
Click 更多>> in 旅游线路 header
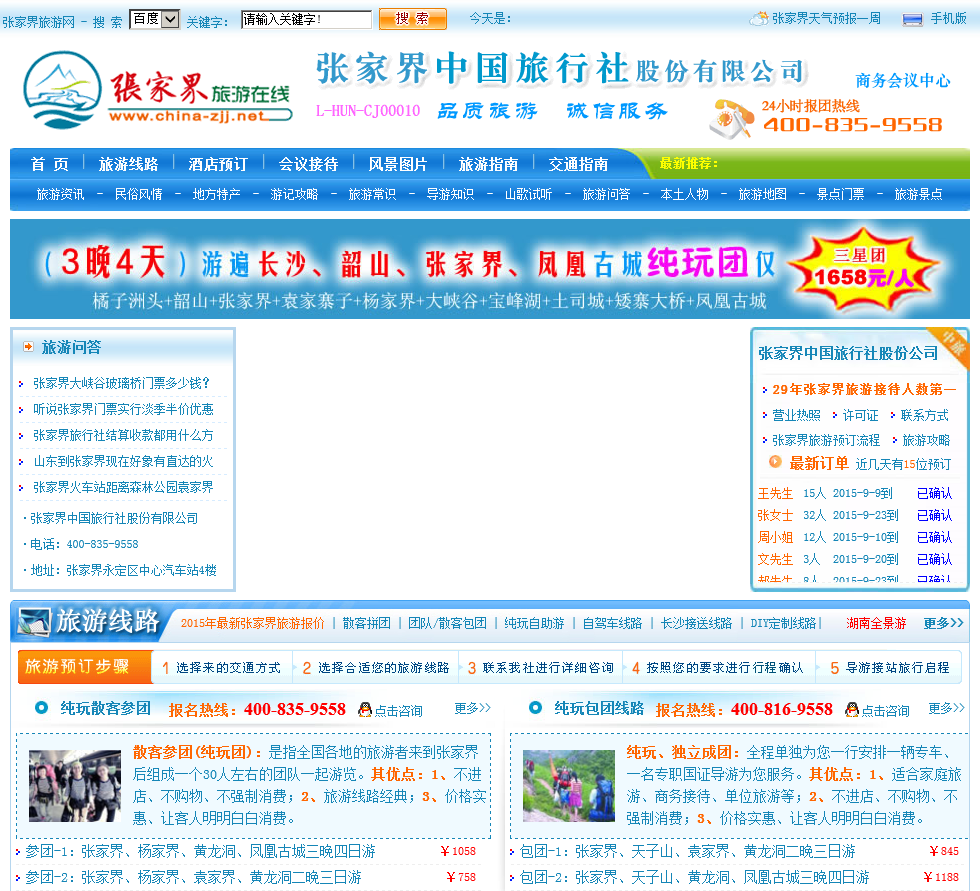tap(944, 623)
